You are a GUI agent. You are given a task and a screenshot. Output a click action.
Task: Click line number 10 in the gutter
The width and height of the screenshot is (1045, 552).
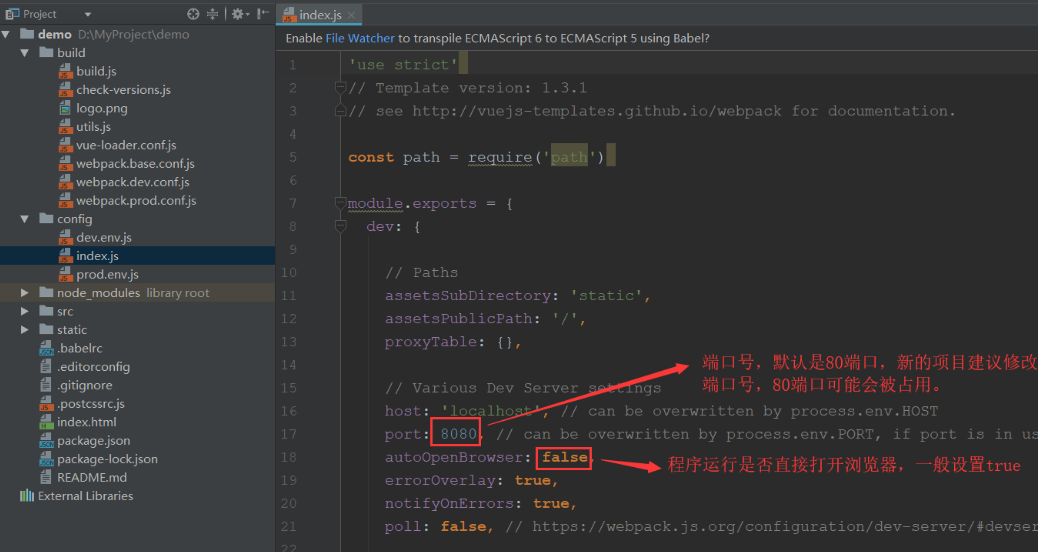click(288, 273)
